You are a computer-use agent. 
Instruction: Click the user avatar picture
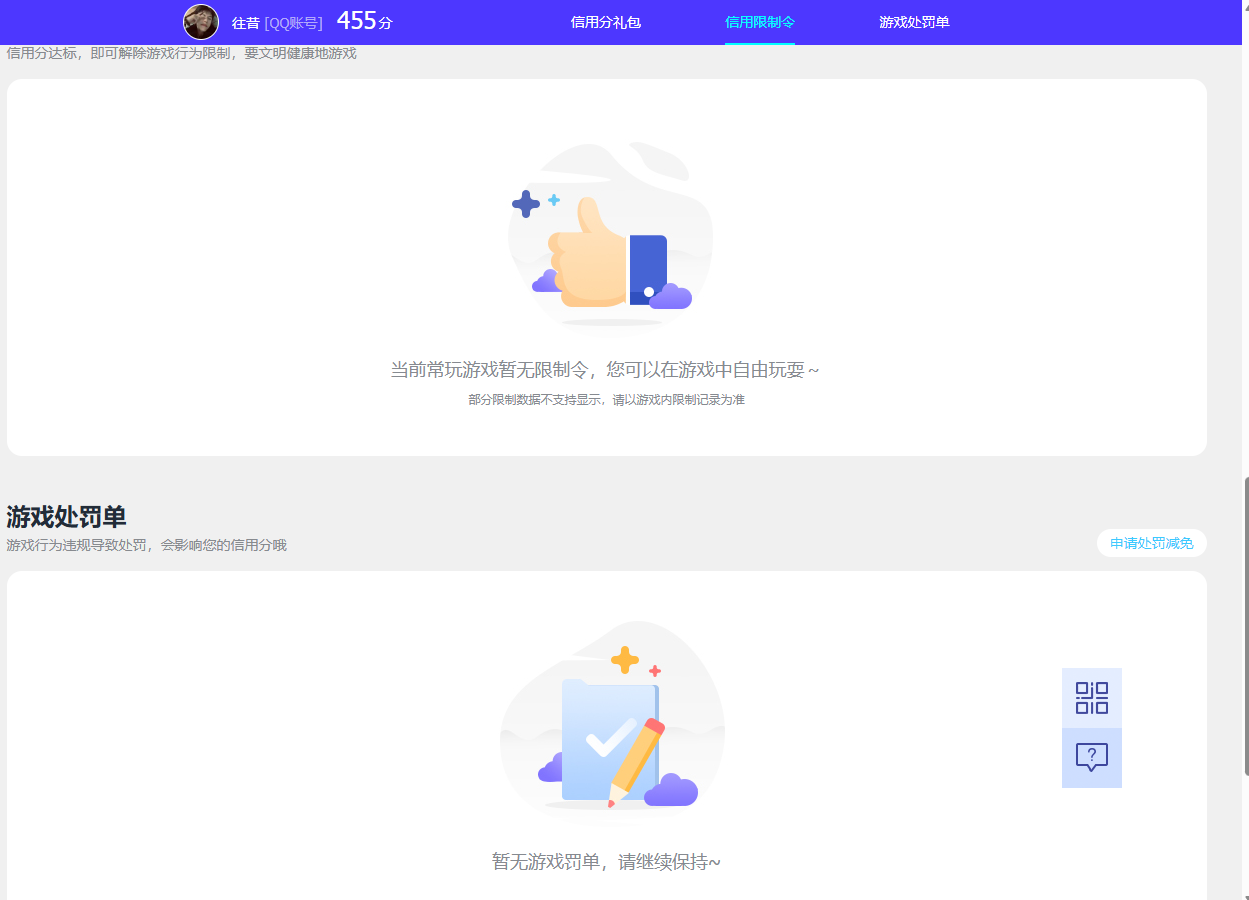(201, 22)
